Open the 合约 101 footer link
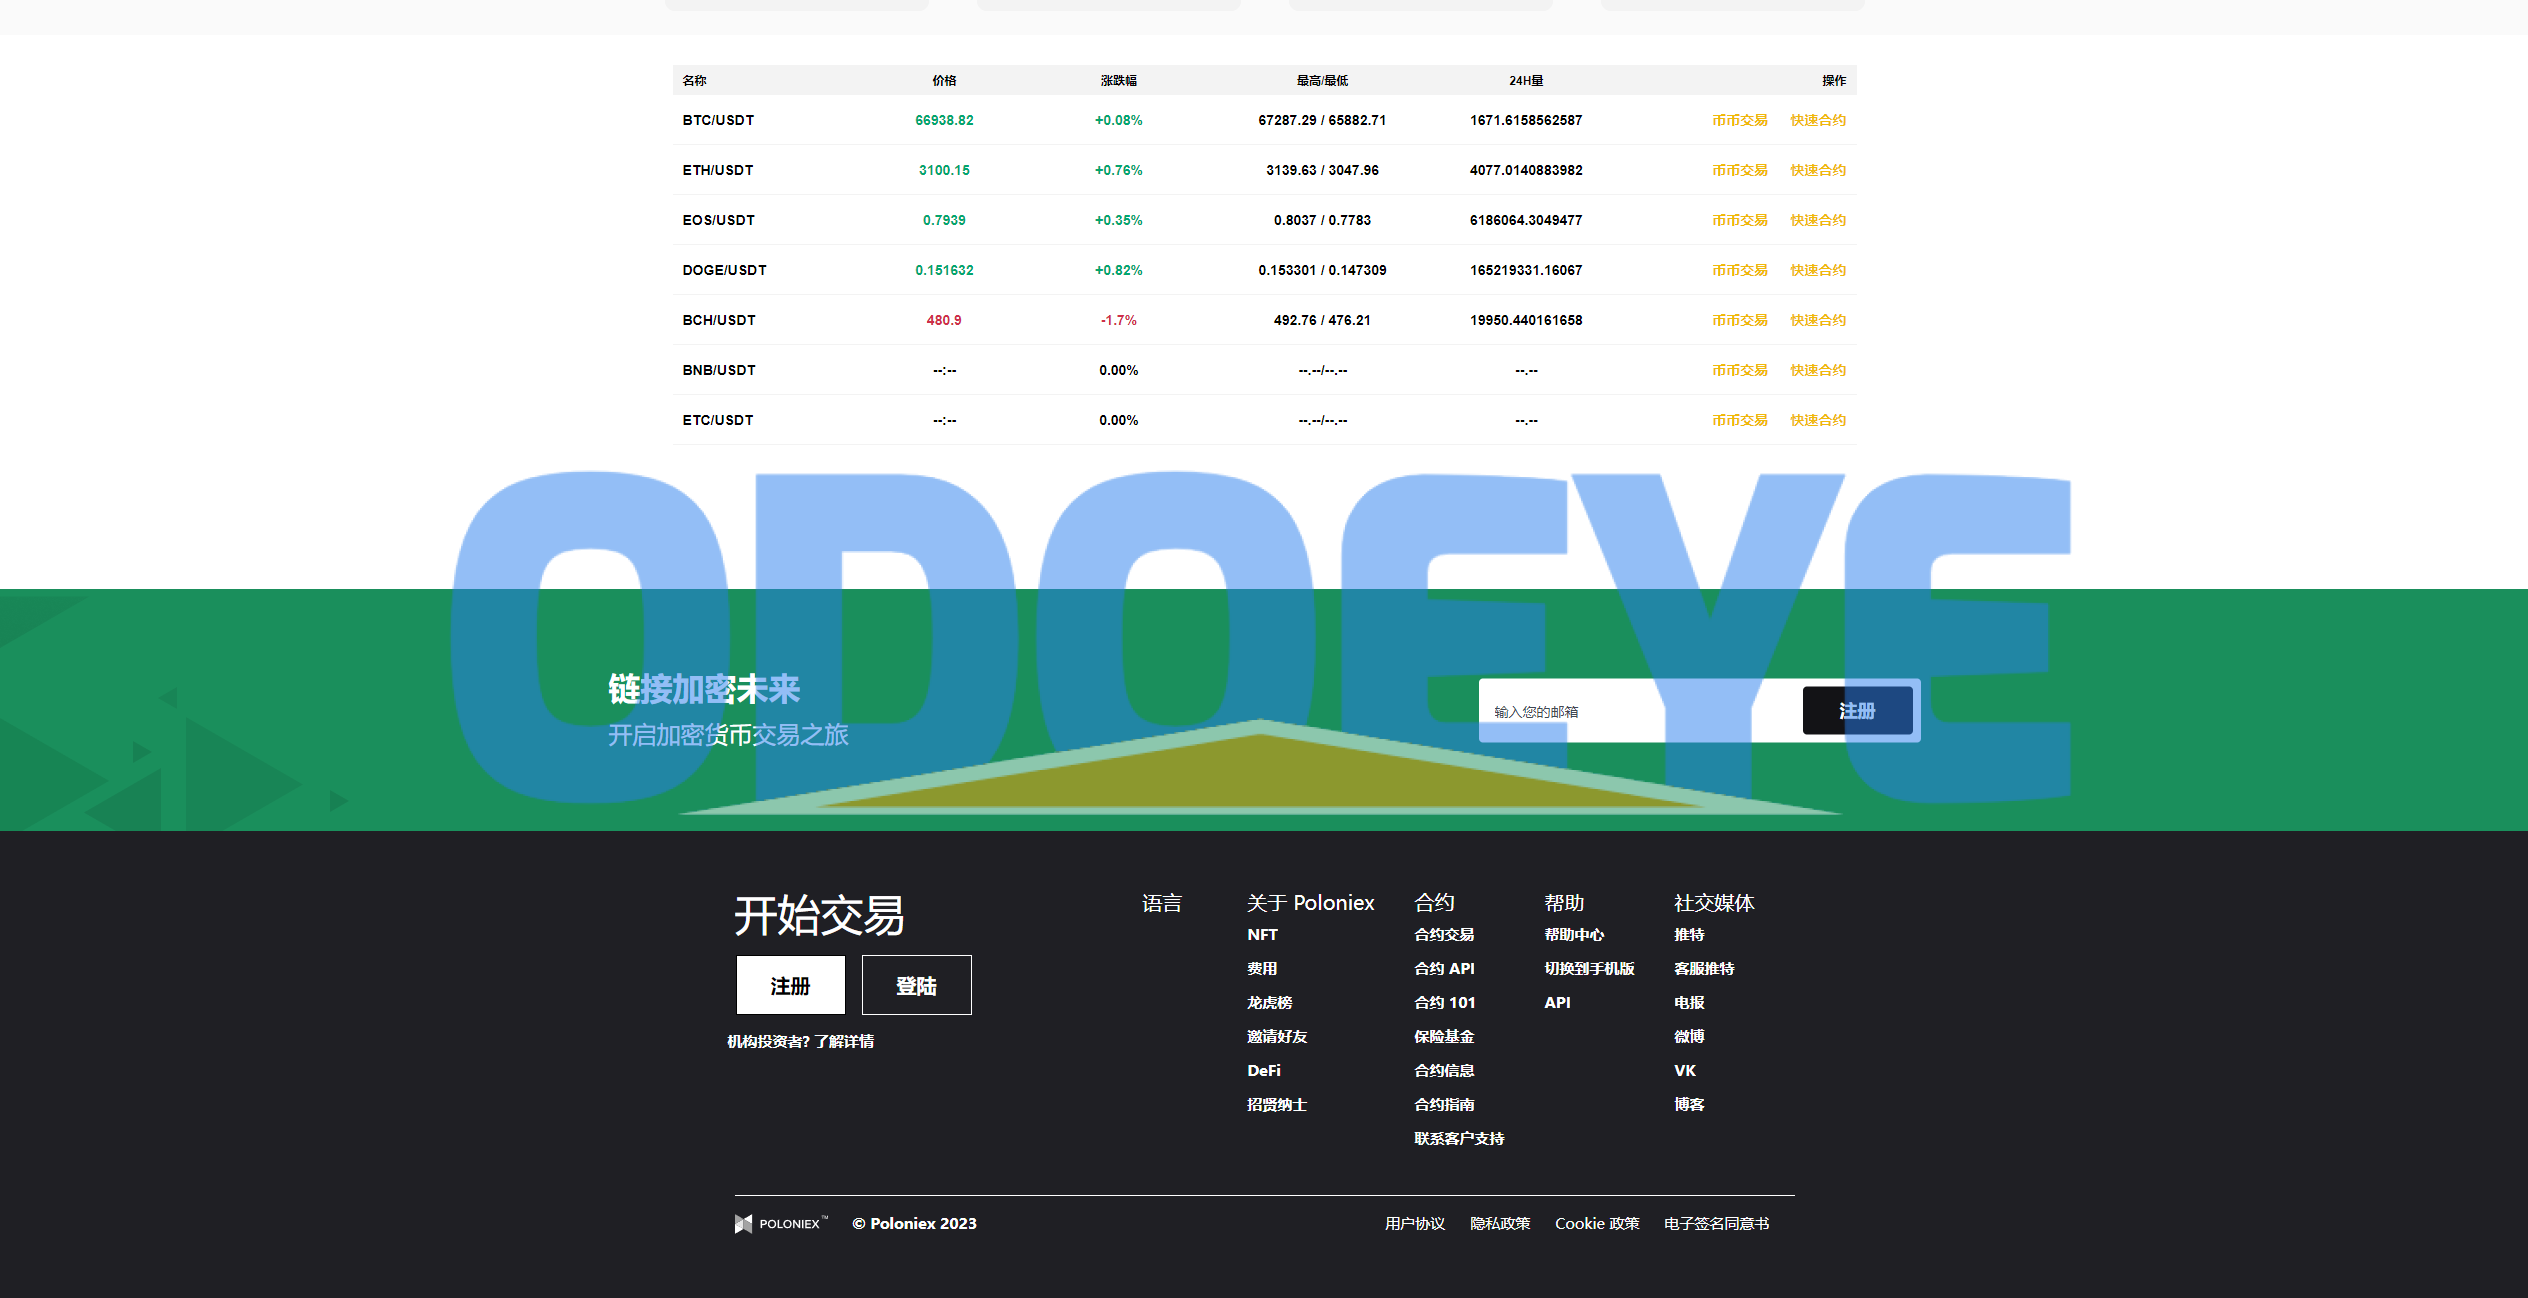The image size is (2528, 1298). tap(1445, 1003)
